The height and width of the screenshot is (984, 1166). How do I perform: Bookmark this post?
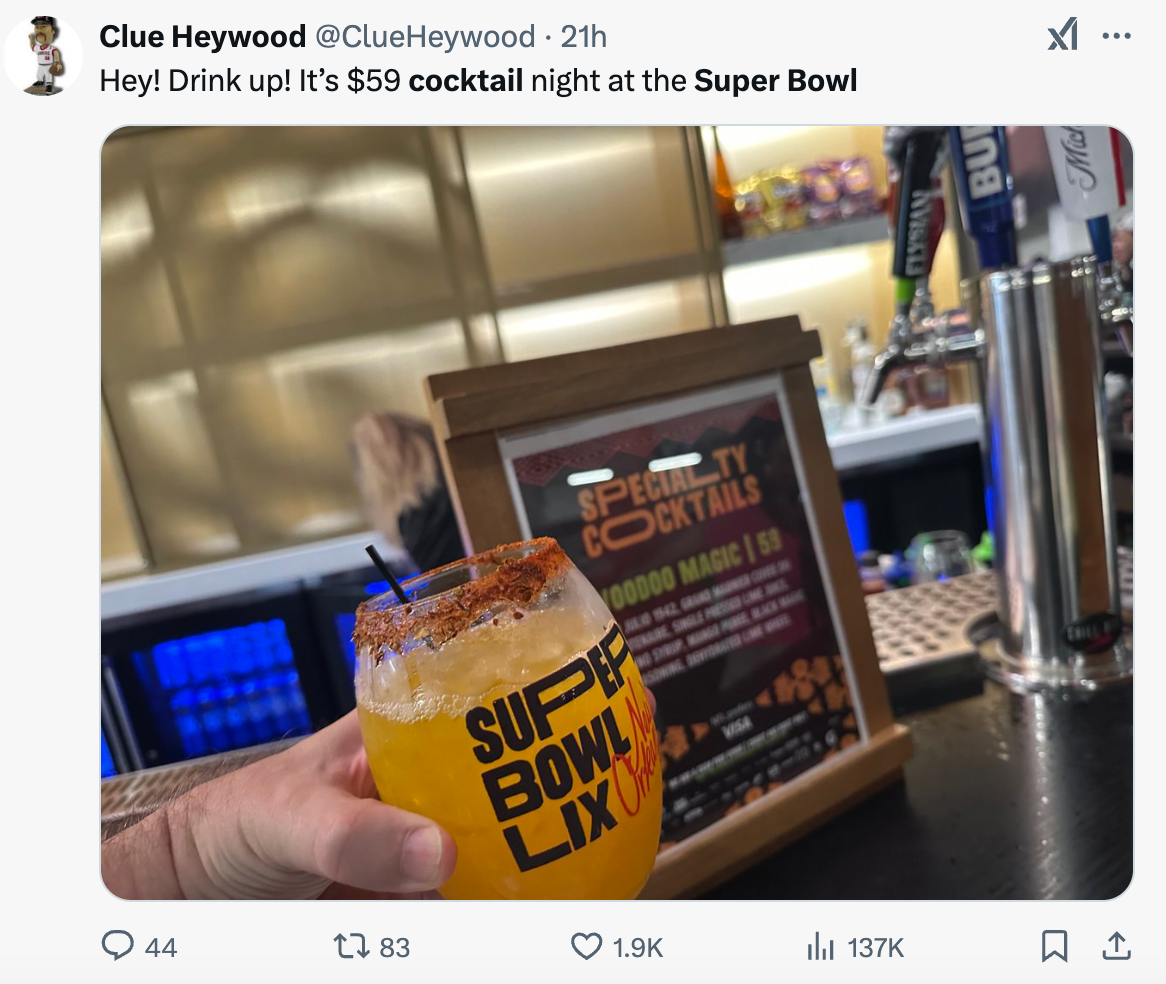point(1054,946)
